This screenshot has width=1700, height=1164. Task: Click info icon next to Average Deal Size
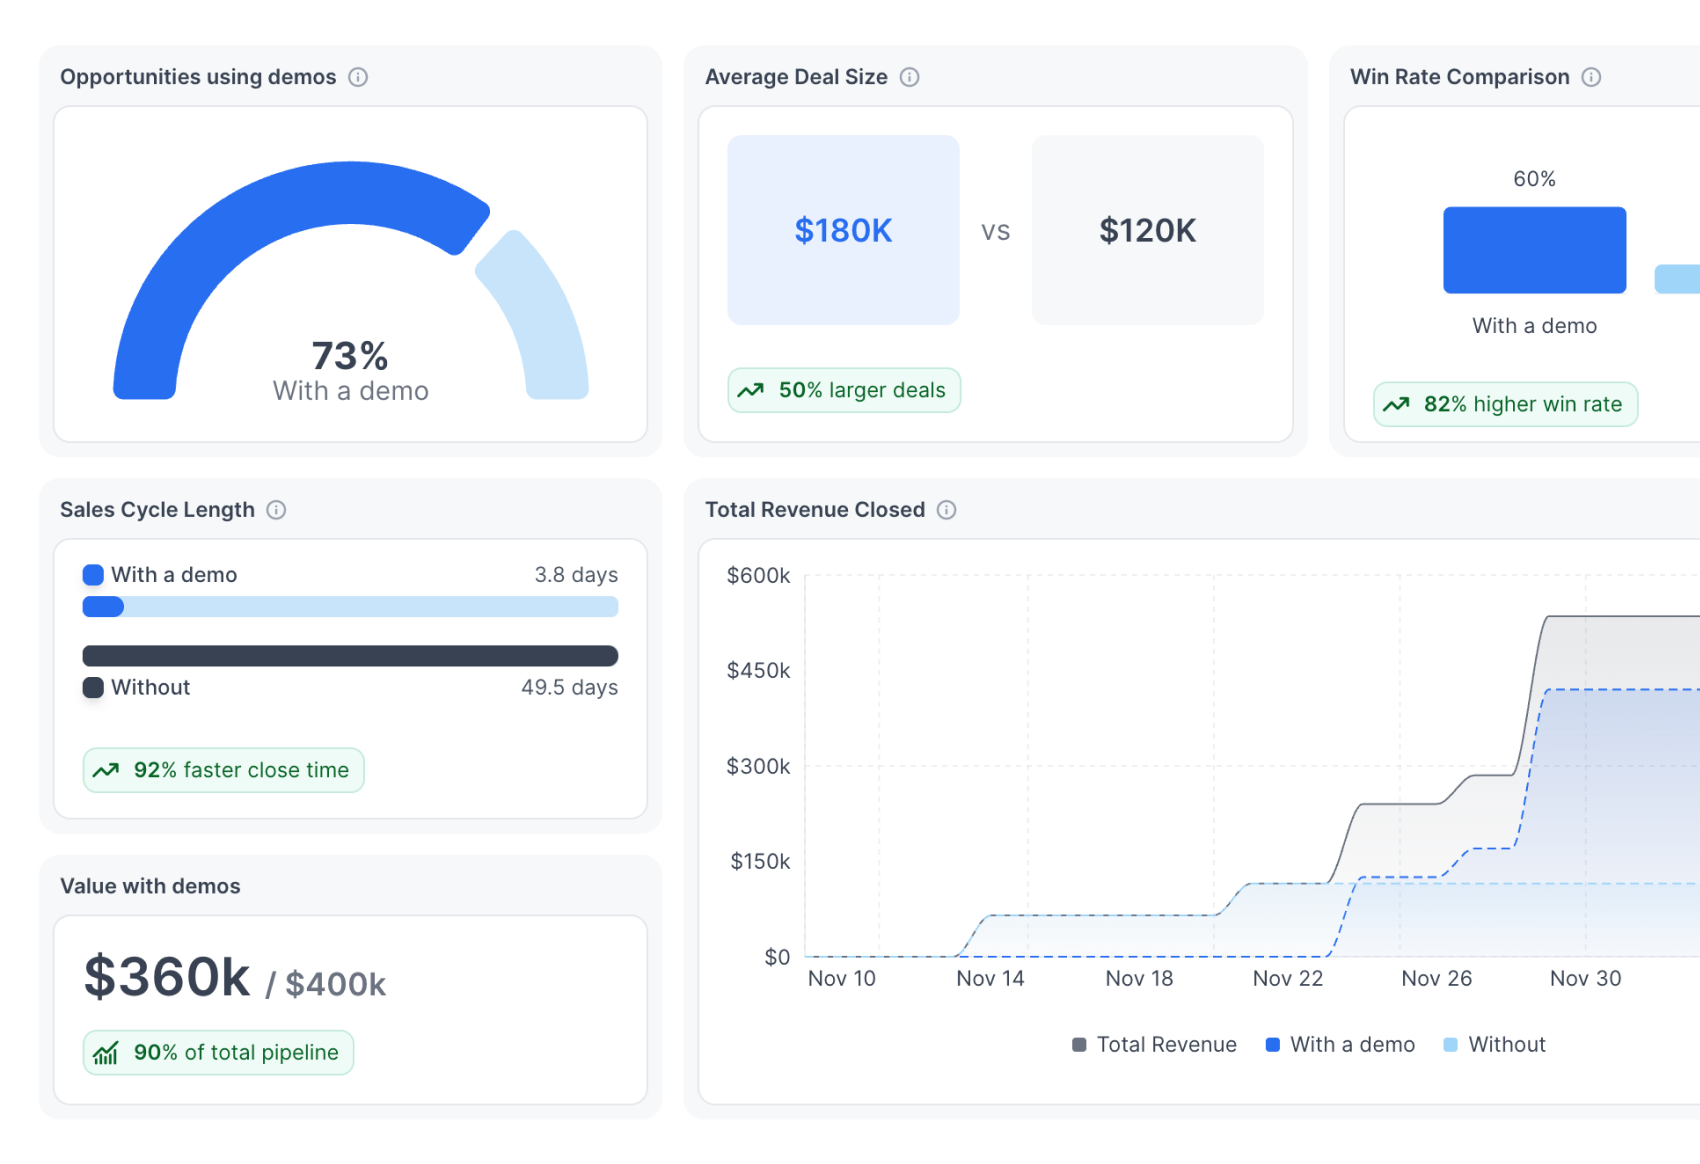point(909,77)
